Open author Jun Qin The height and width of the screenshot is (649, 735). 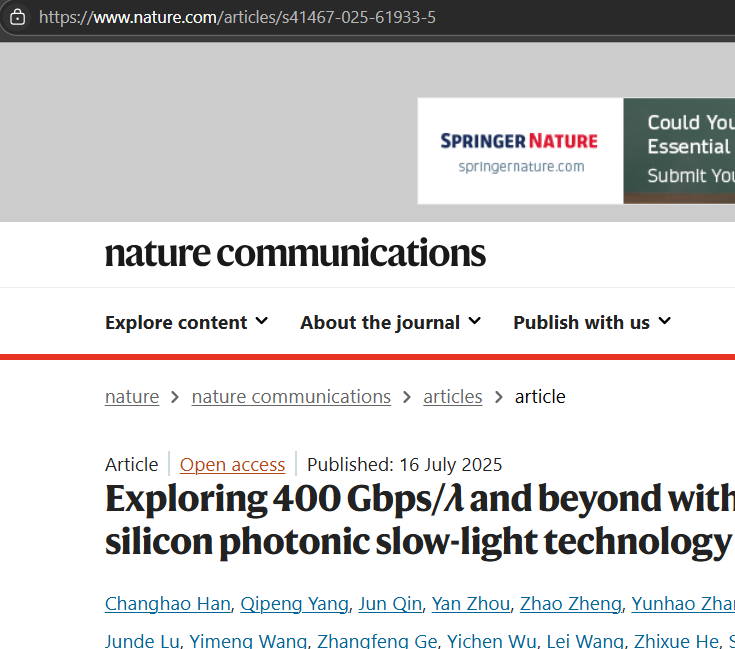(x=390, y=604)
